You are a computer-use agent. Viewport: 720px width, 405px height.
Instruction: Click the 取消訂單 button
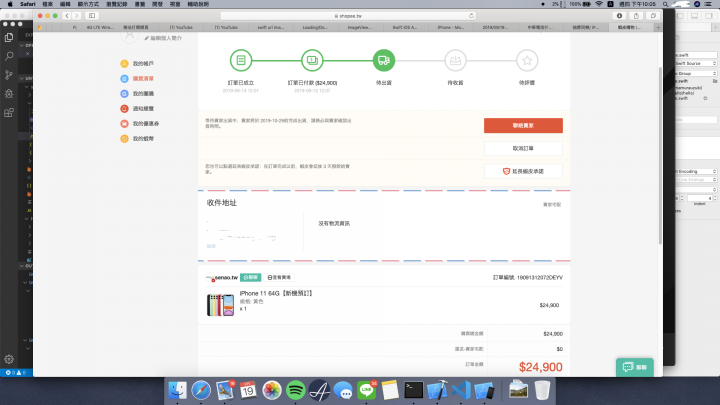pyautogui.click(x=523, y=148)
